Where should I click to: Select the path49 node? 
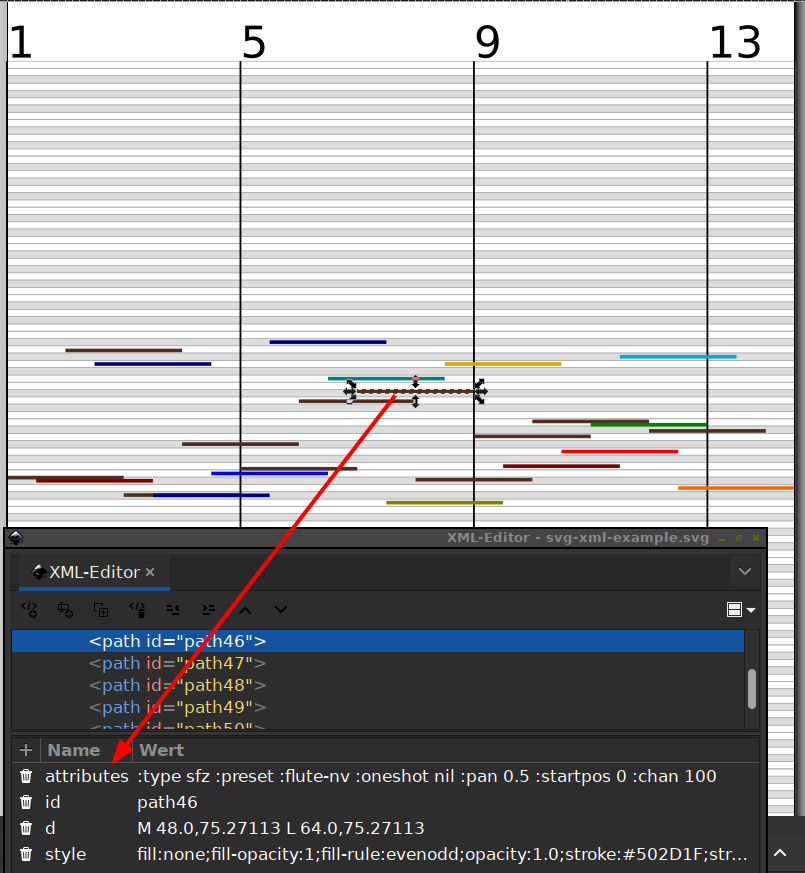(x=177, y=707)
